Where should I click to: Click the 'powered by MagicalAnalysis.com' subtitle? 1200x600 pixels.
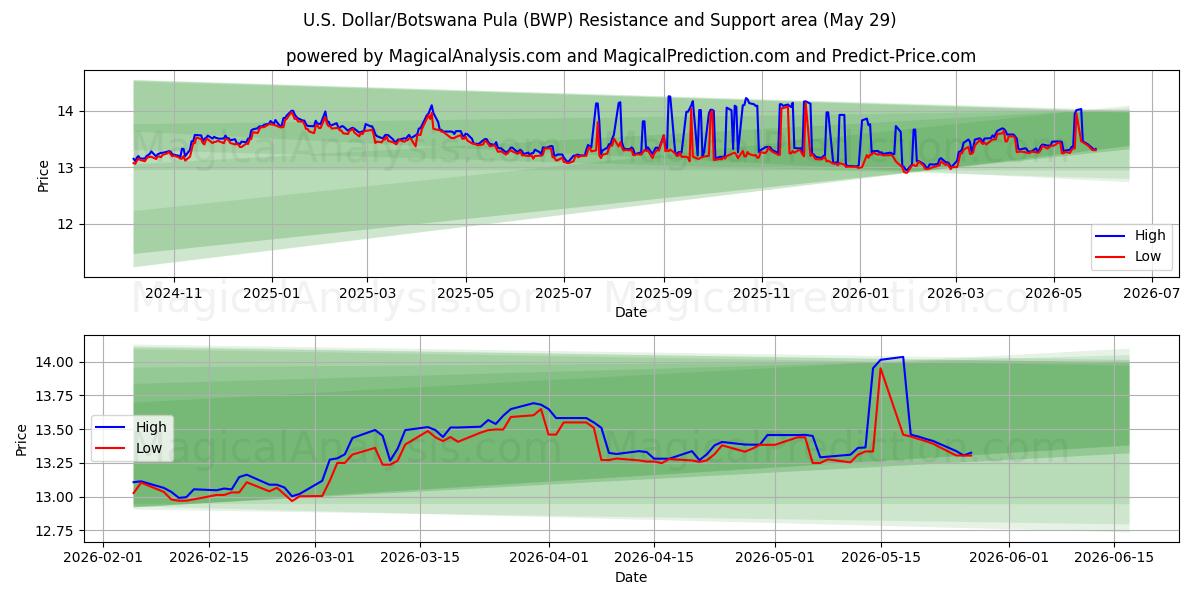[631, 56]
